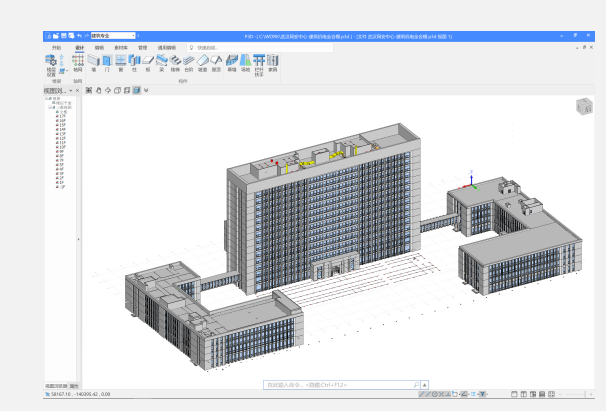Click the zoom slider in status bar
This screenshot has width=606, height=411.
(575, 394)
